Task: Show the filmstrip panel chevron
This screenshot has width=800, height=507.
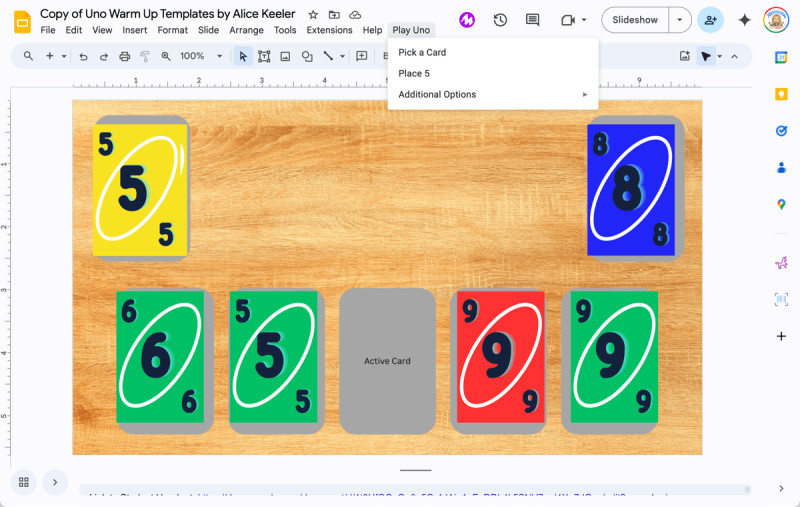Action: 55,482
